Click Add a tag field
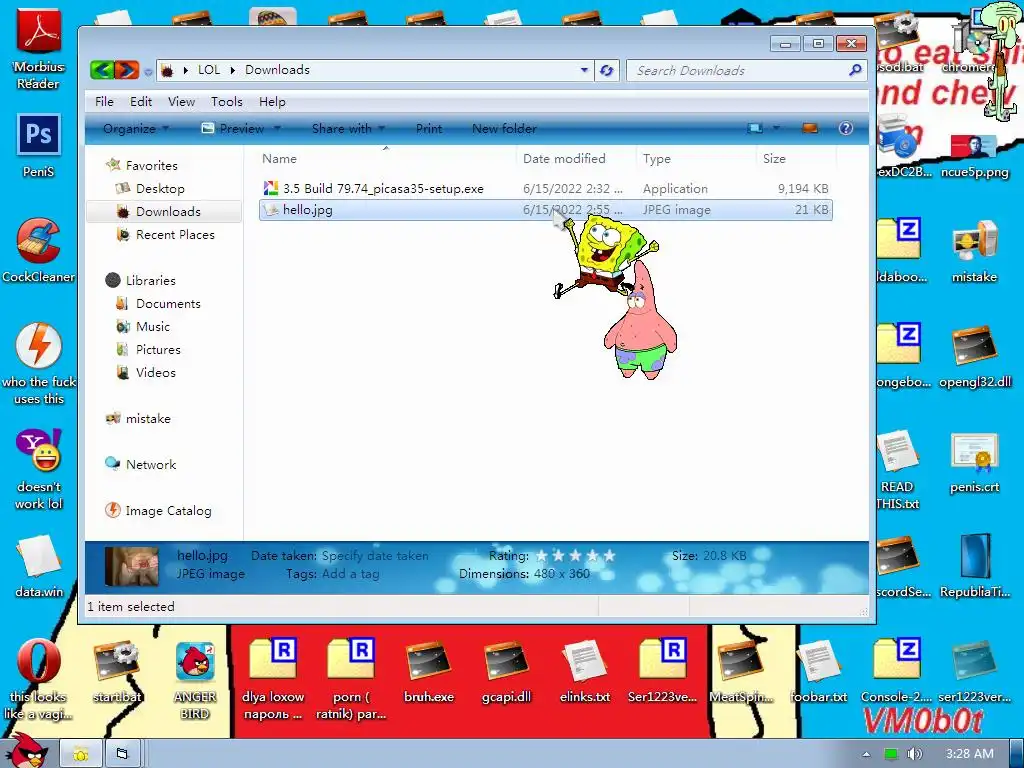 (351, 574)
